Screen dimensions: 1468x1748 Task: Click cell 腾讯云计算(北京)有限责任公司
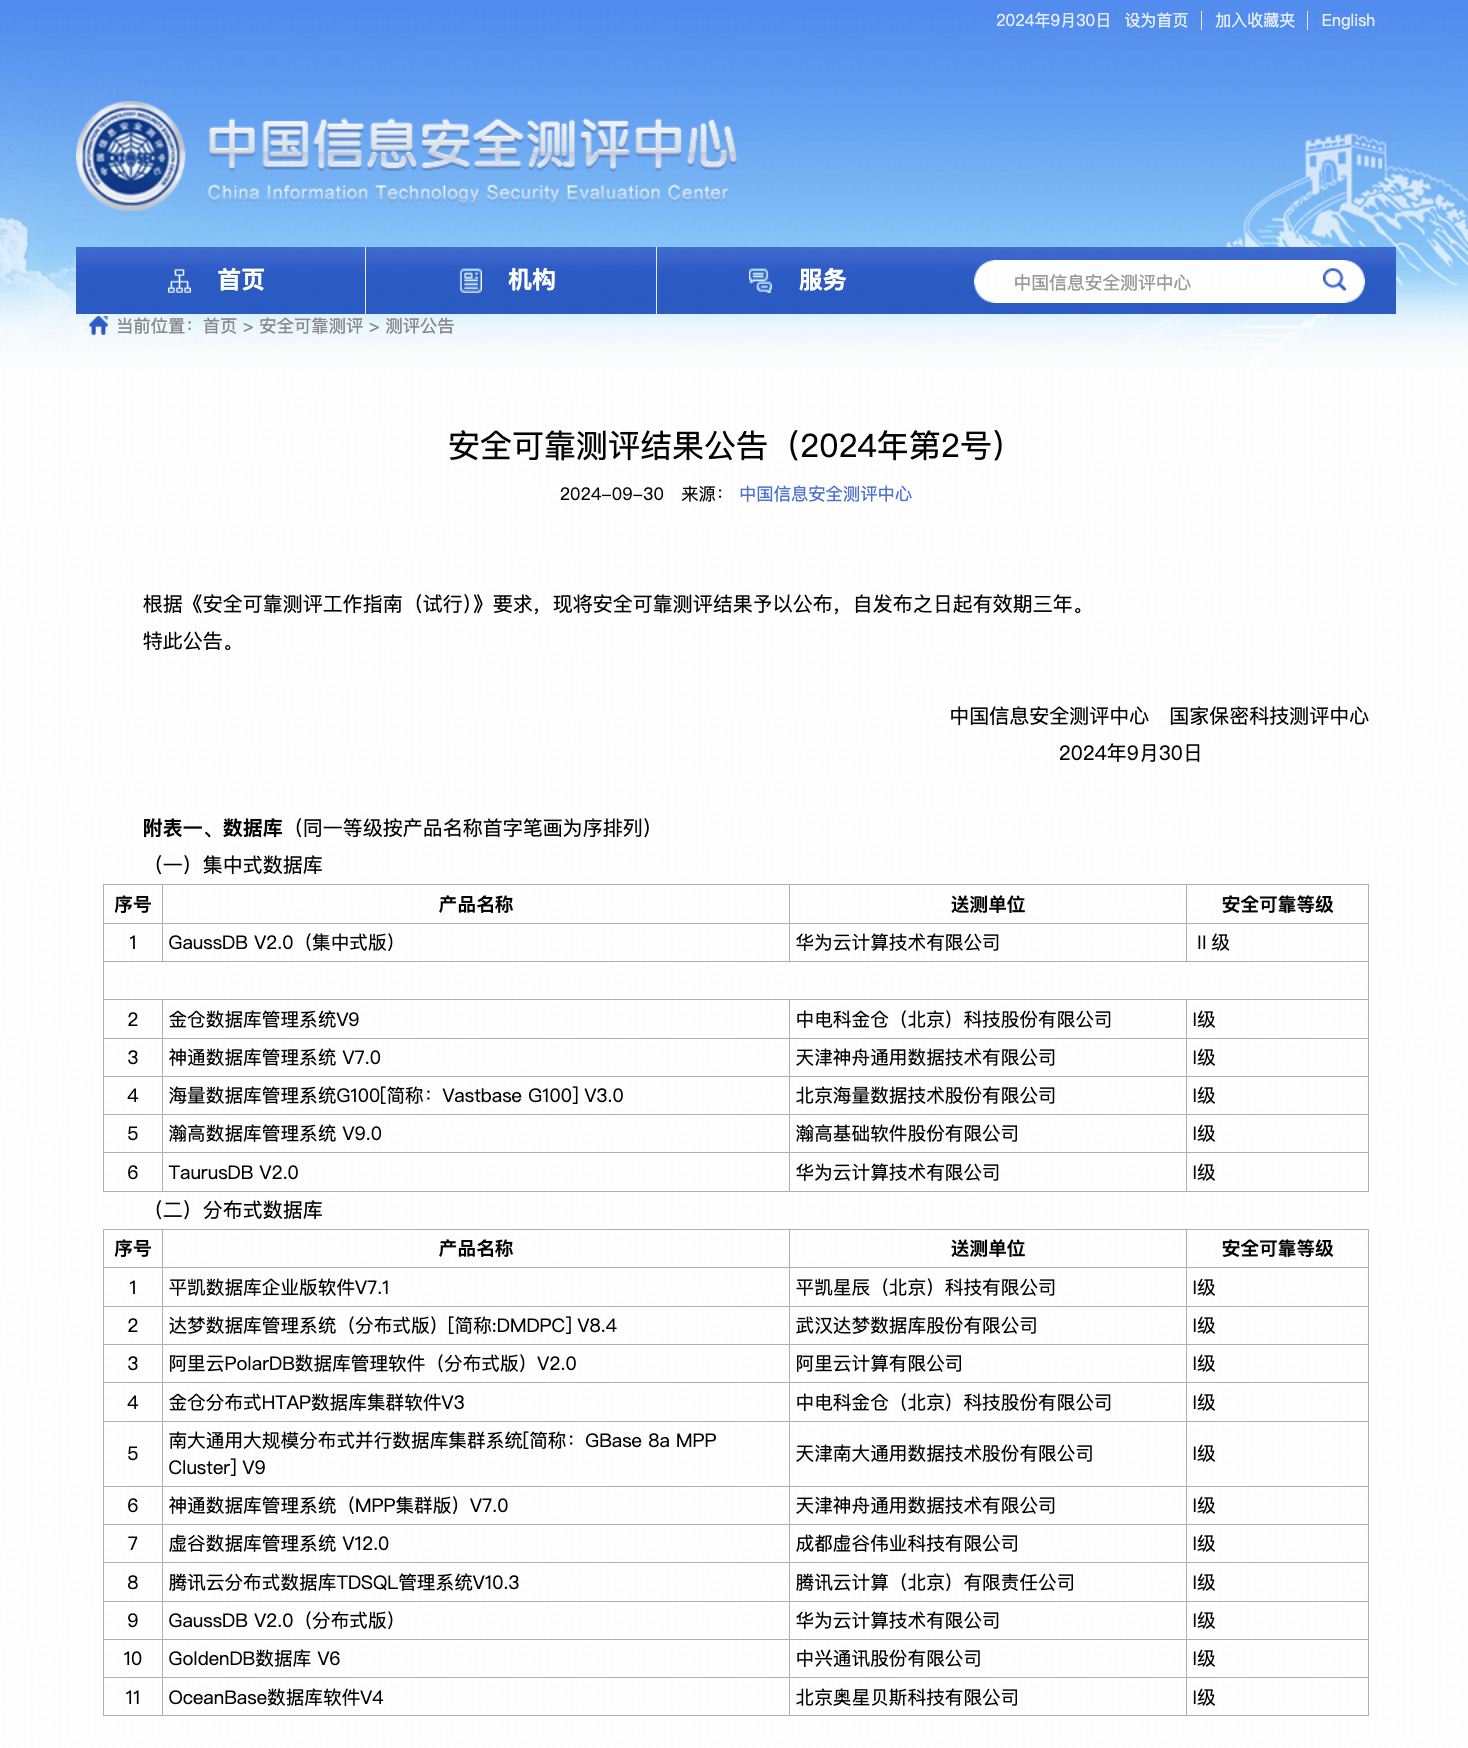[988, 1583]
